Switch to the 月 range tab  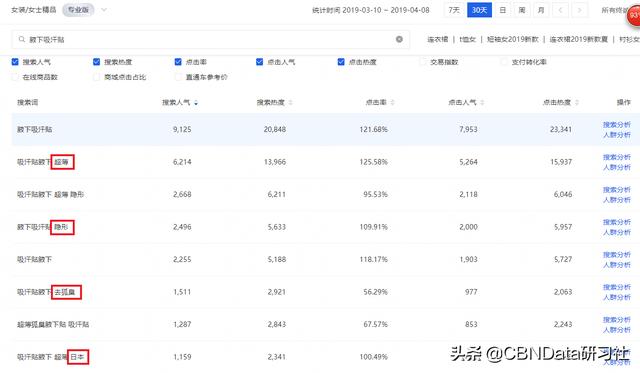tap(541, 10)
